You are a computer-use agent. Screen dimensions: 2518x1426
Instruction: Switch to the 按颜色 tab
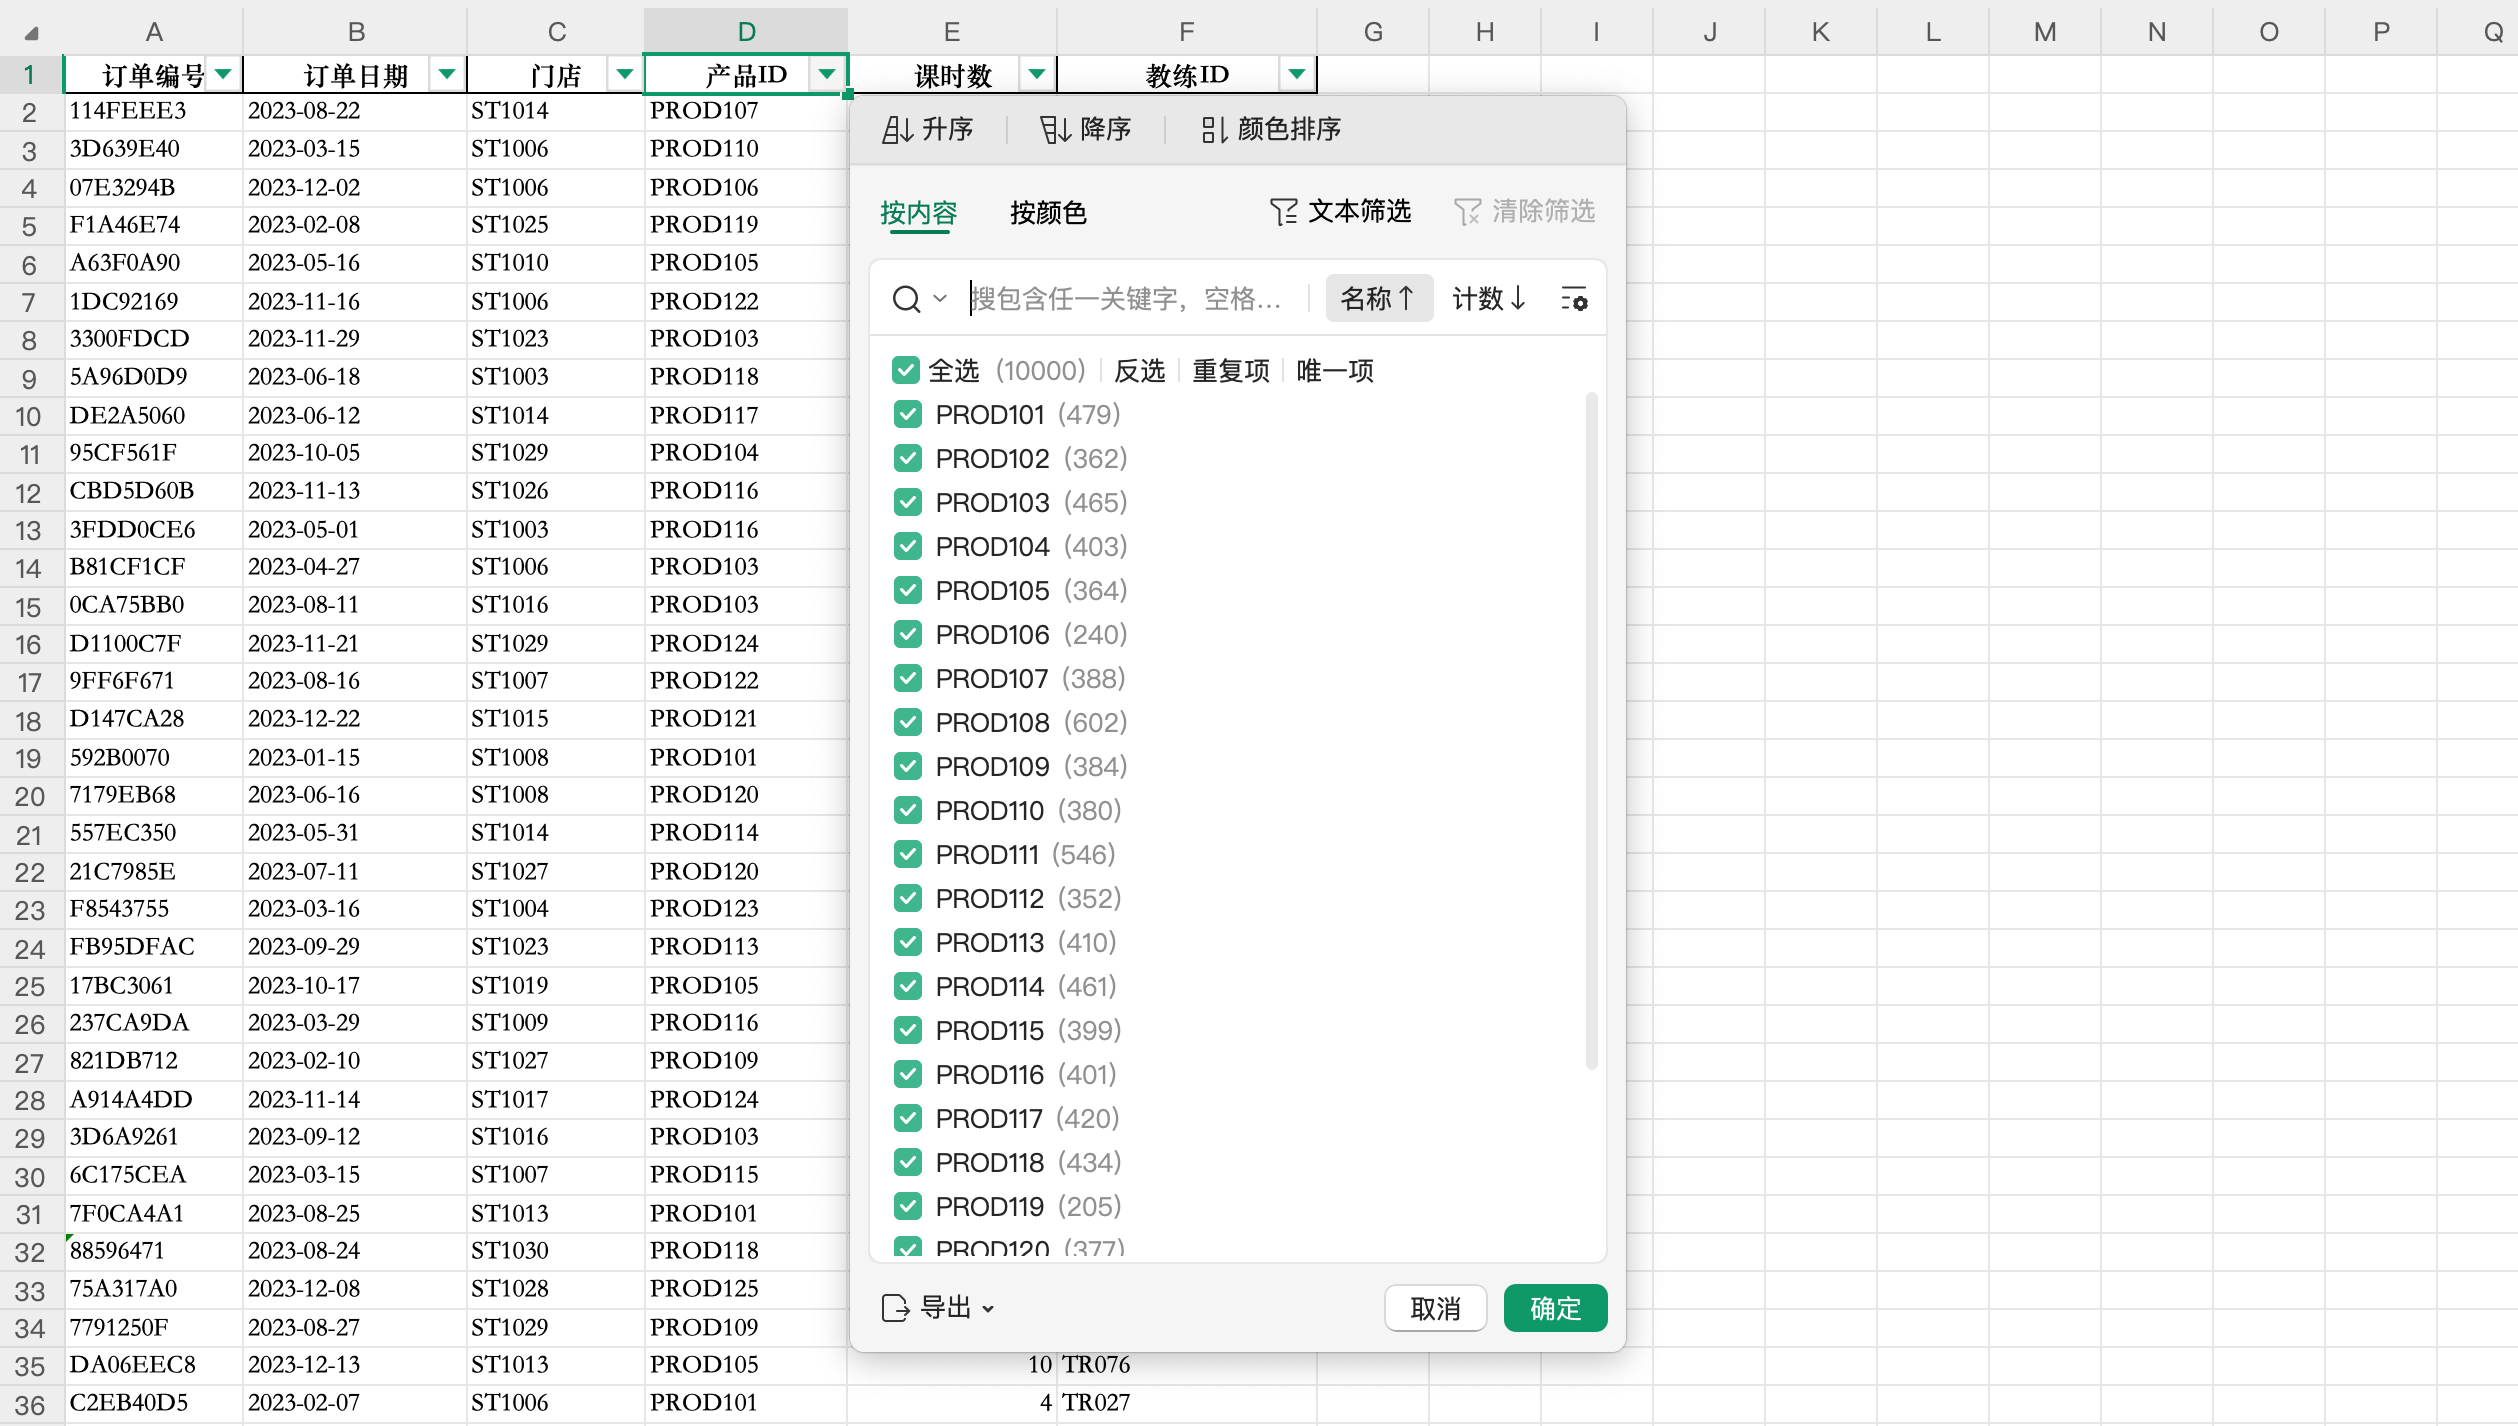[1048, 213]
